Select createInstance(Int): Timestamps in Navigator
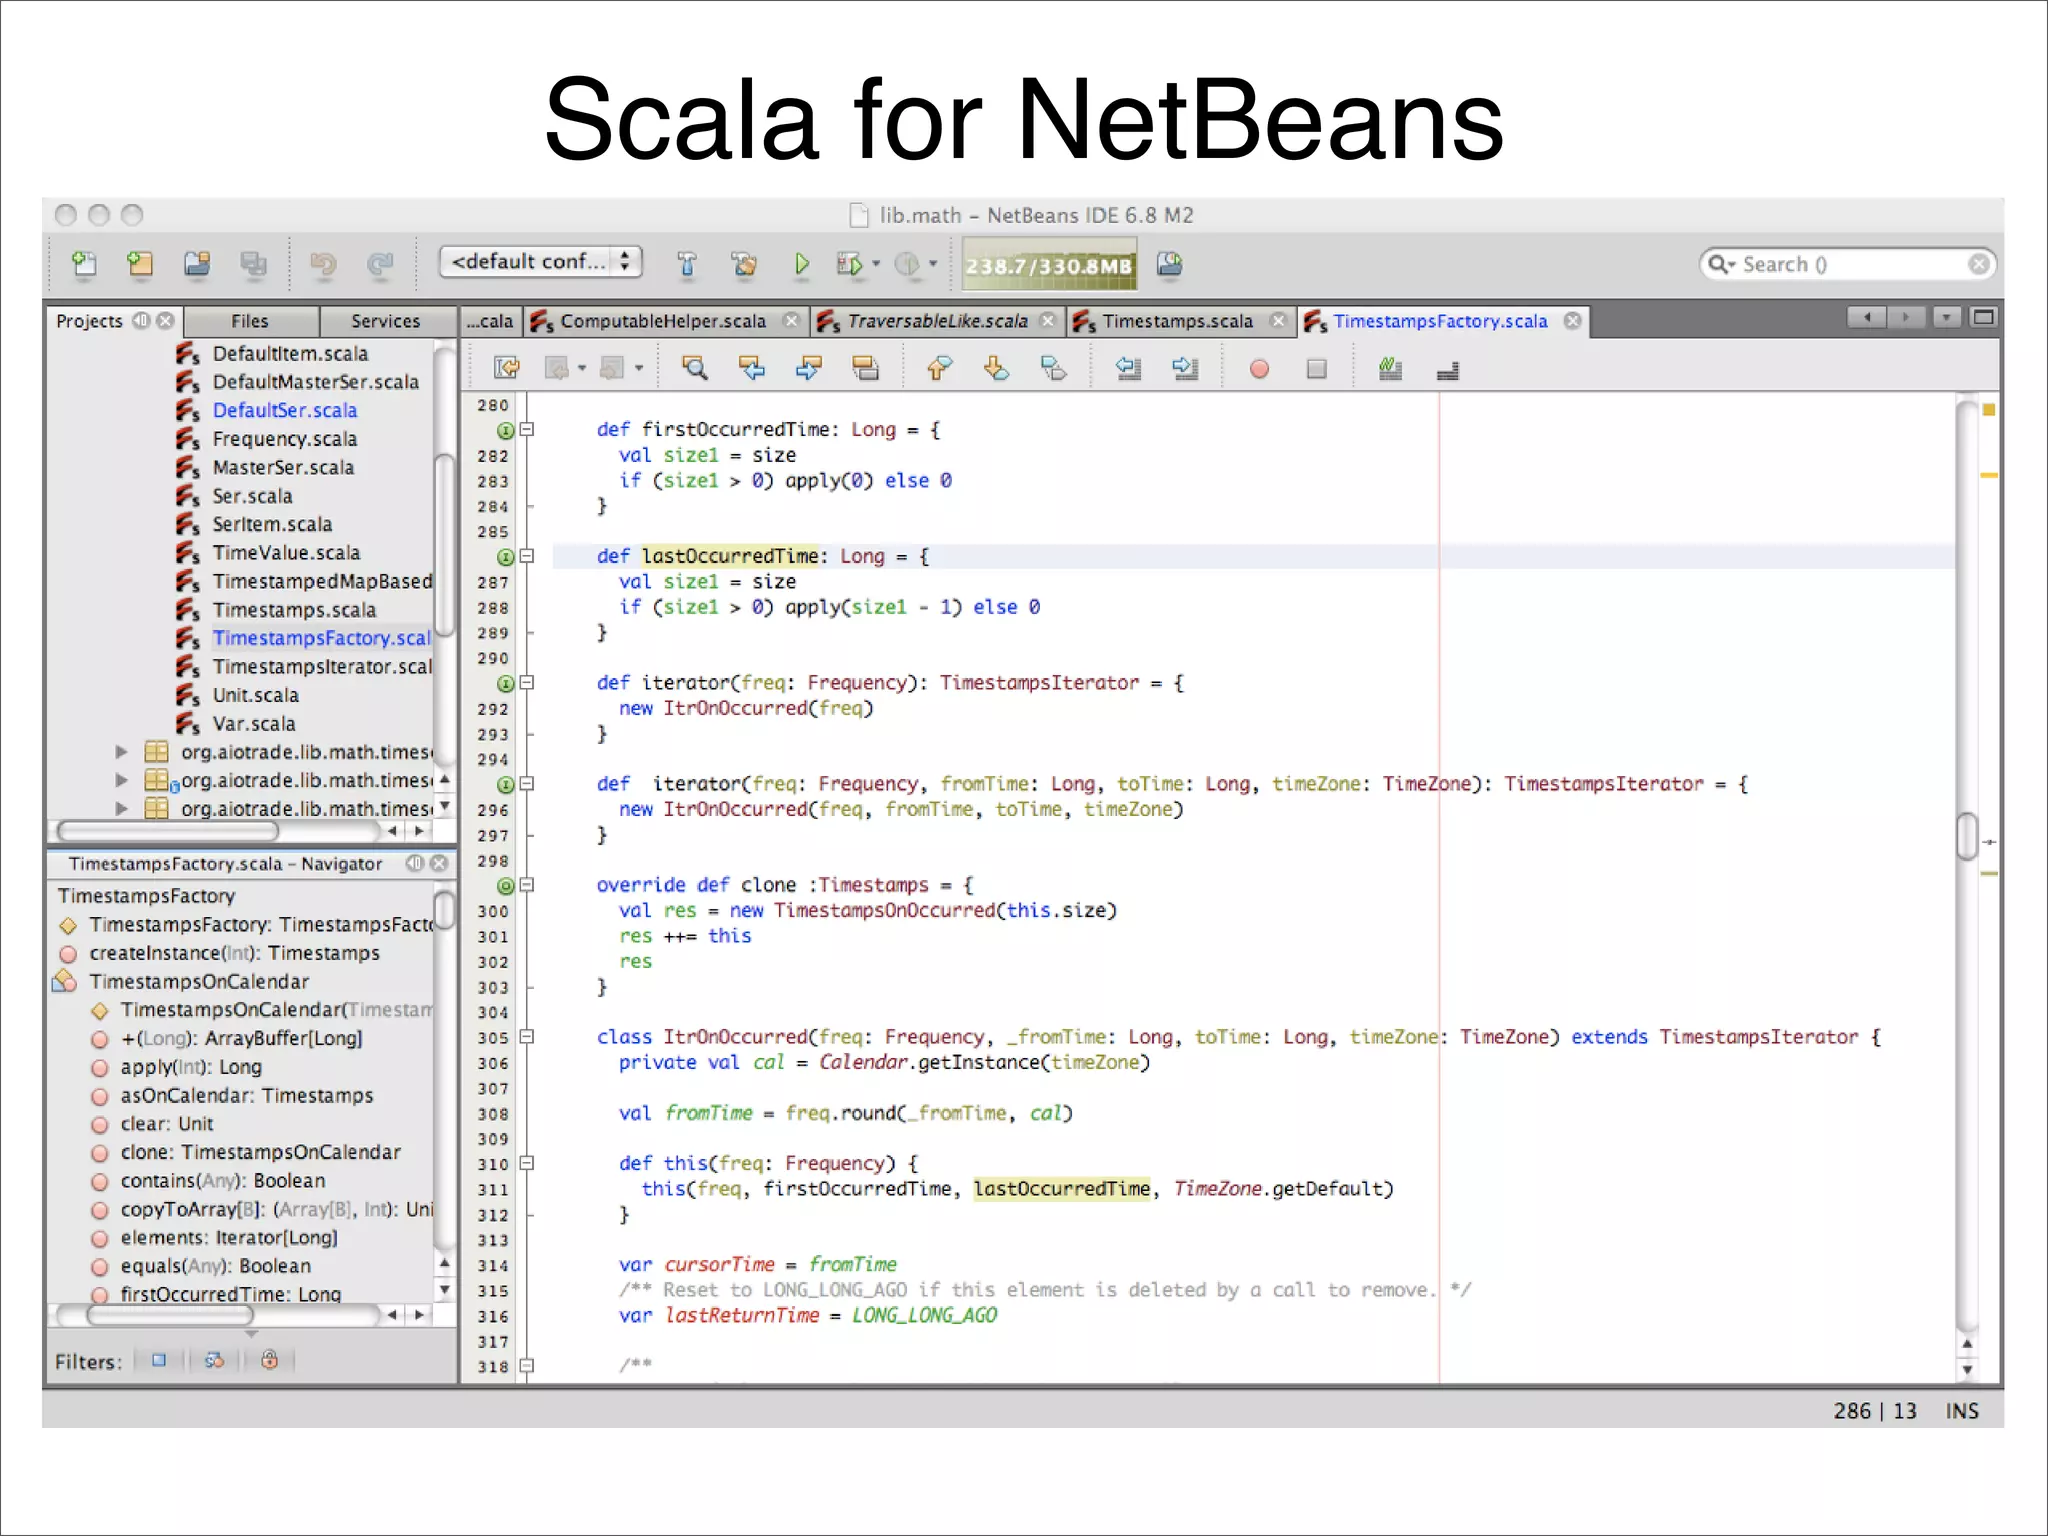2048x1536 pixels. pyautogui.click(x=234, y=953)
